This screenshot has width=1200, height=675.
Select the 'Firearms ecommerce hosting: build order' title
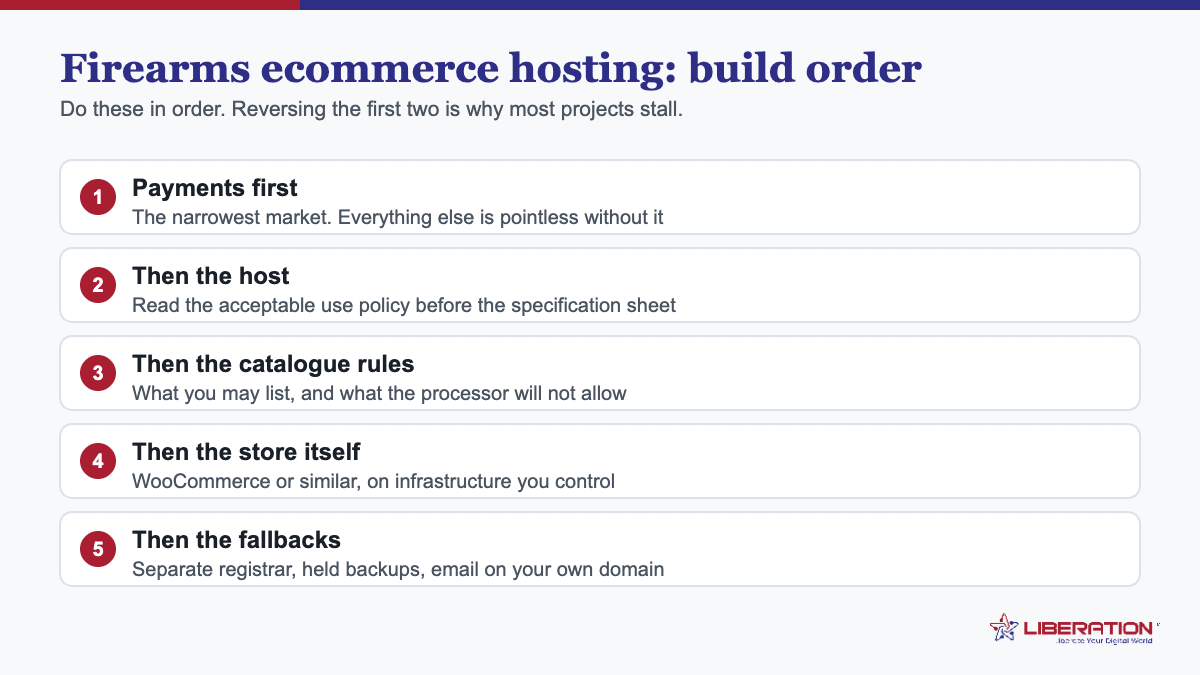click(x=491, y=69)
